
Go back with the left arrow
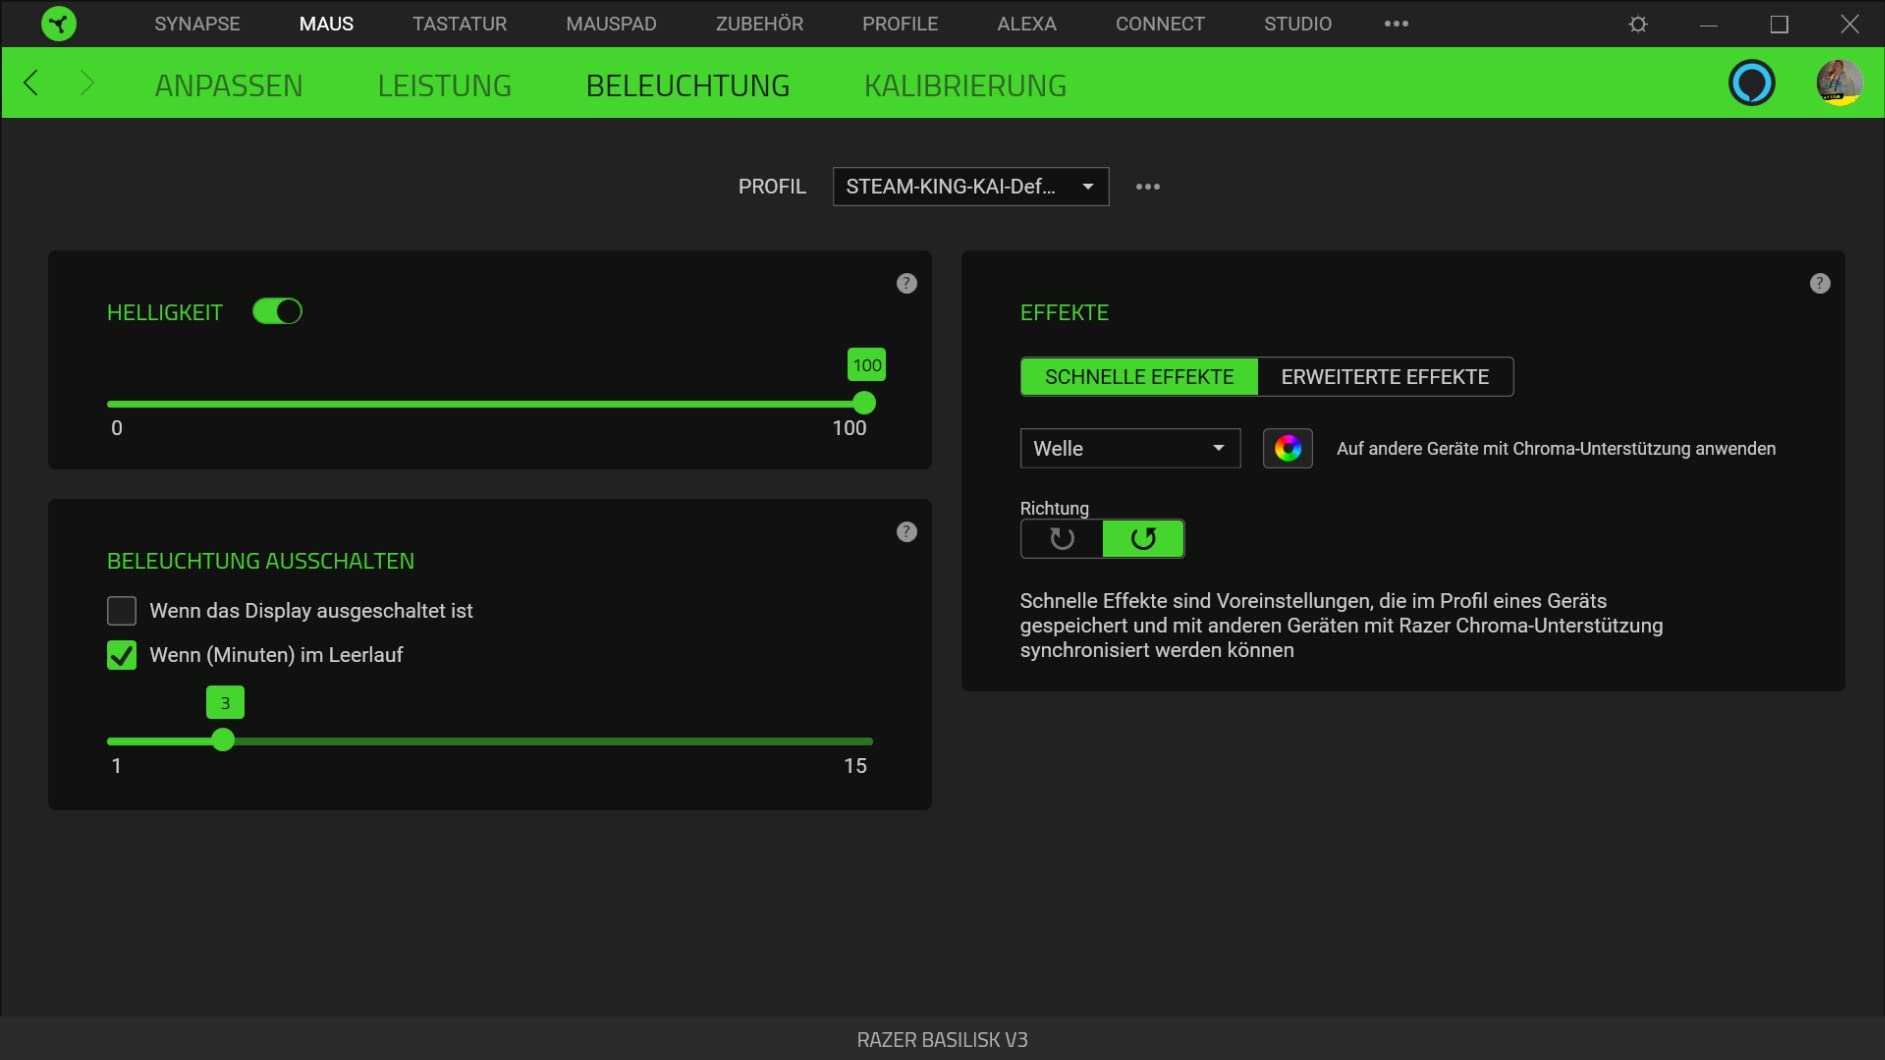click(32, 83)
